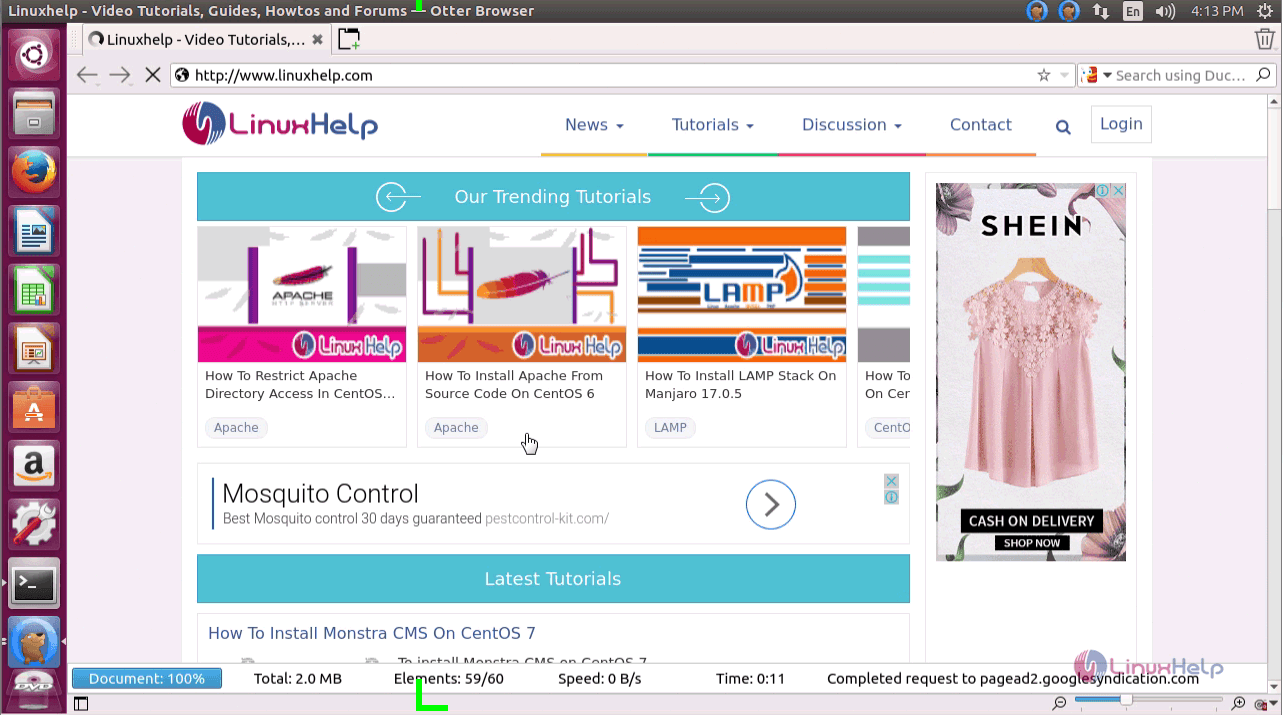Click the search magnifier in search box
This screenshot has height=715, width=1283.
[1263, 75]
